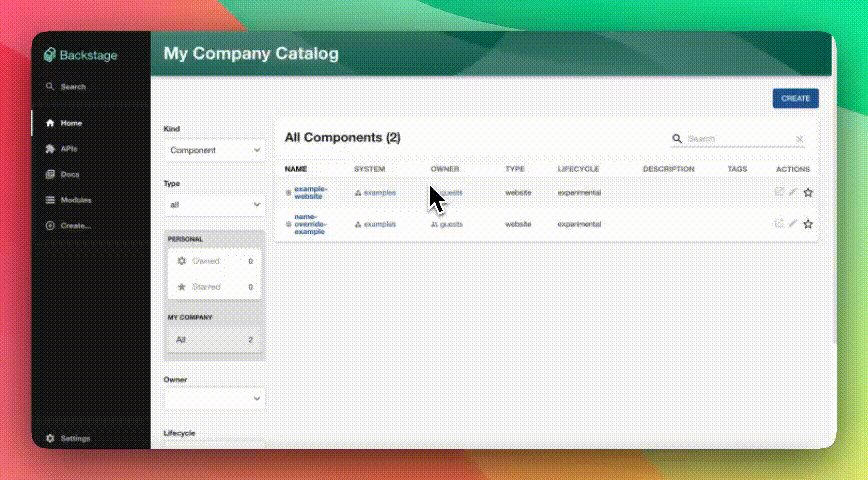Open Settings in the sidebar

tap(74, 438)
